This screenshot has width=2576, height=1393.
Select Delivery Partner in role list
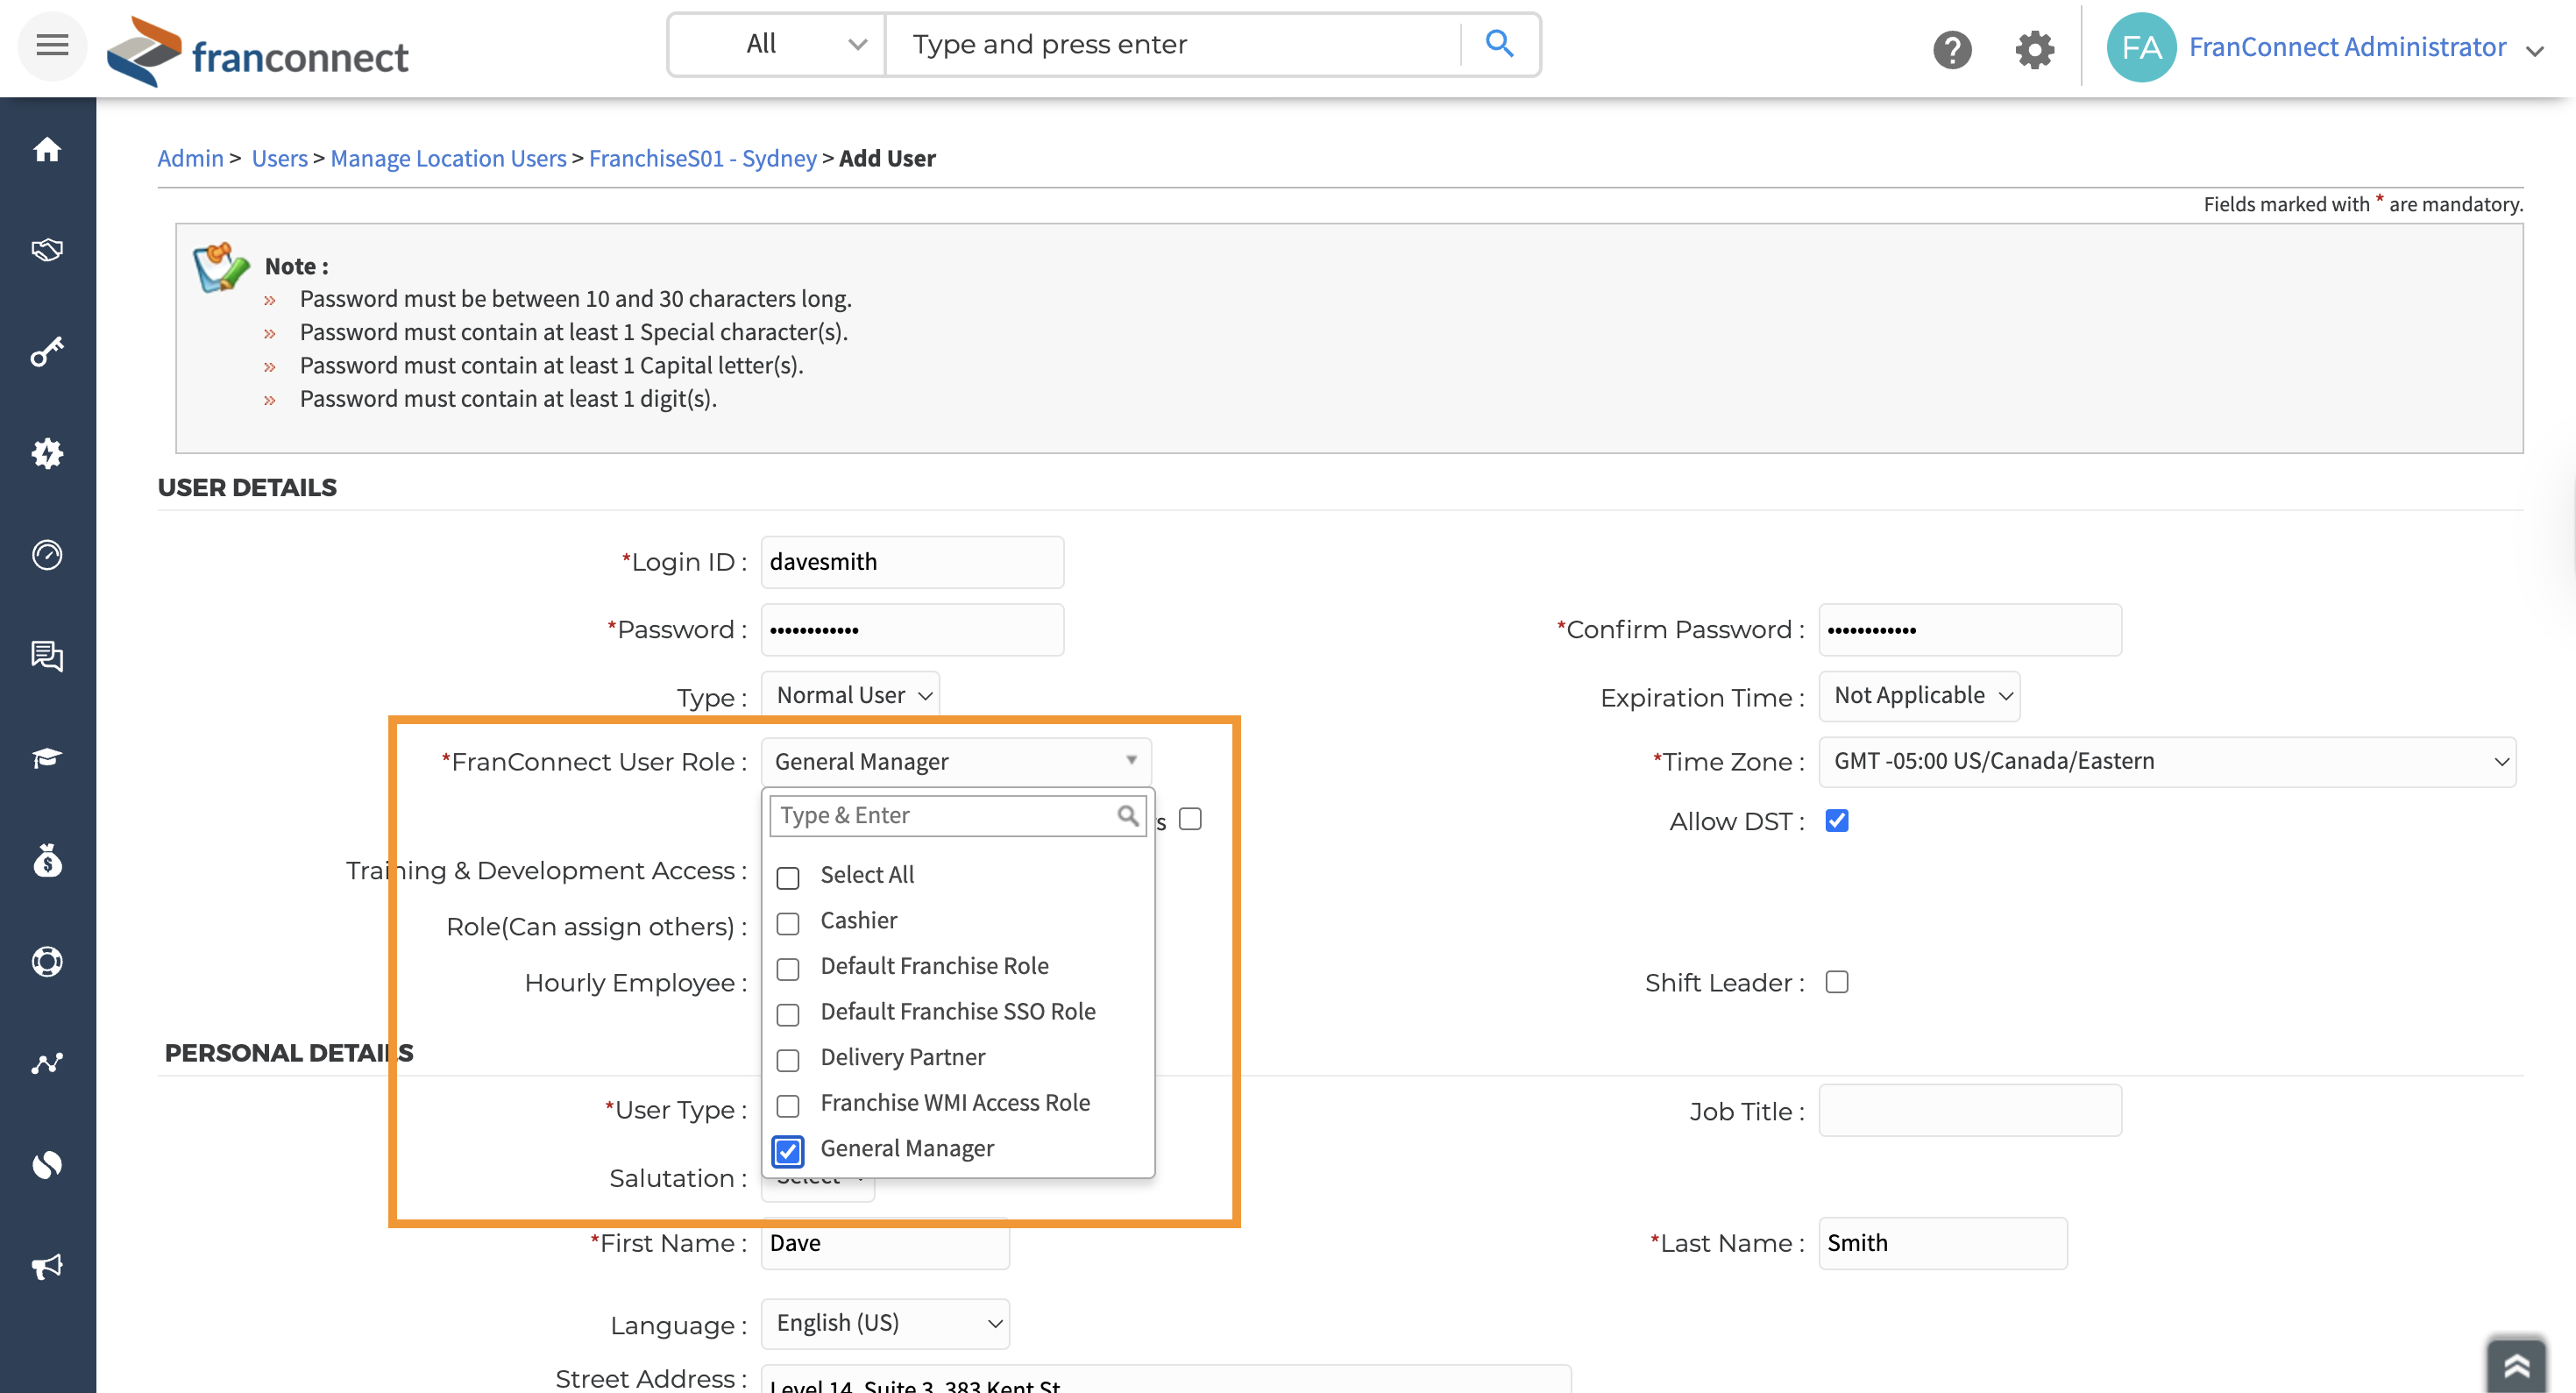coord(788,1059)
